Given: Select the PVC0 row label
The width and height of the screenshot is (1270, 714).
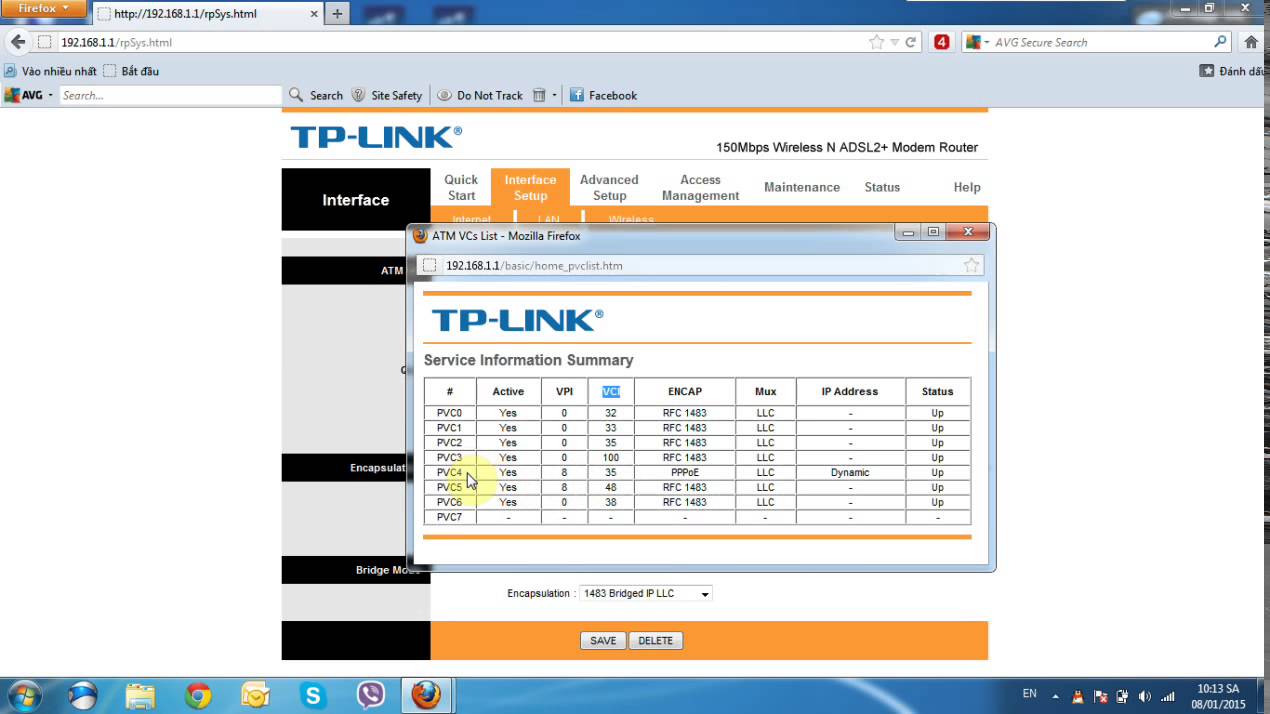Looking at the screenshot, I should coord(450,413).
